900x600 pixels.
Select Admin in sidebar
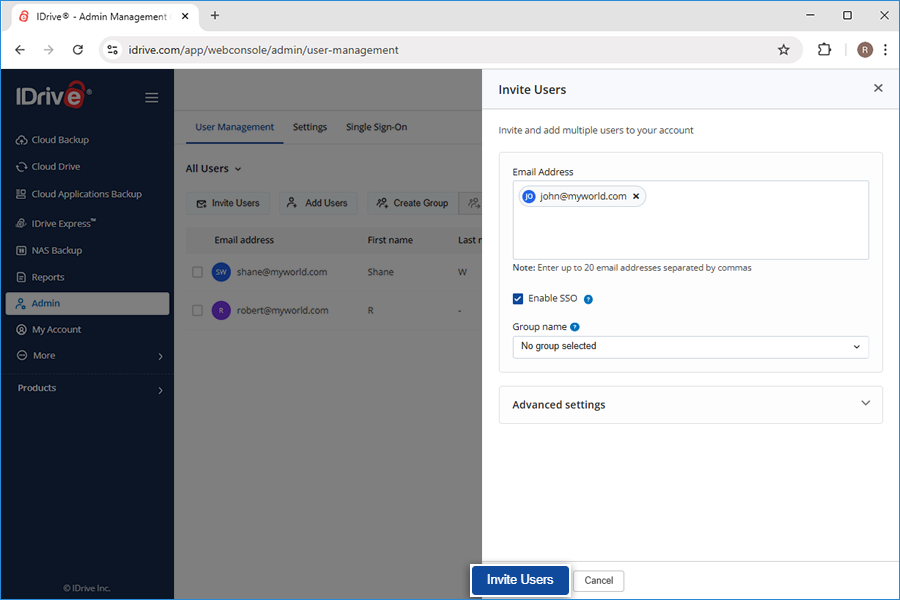pyautogui.click(x=87, y=303)
